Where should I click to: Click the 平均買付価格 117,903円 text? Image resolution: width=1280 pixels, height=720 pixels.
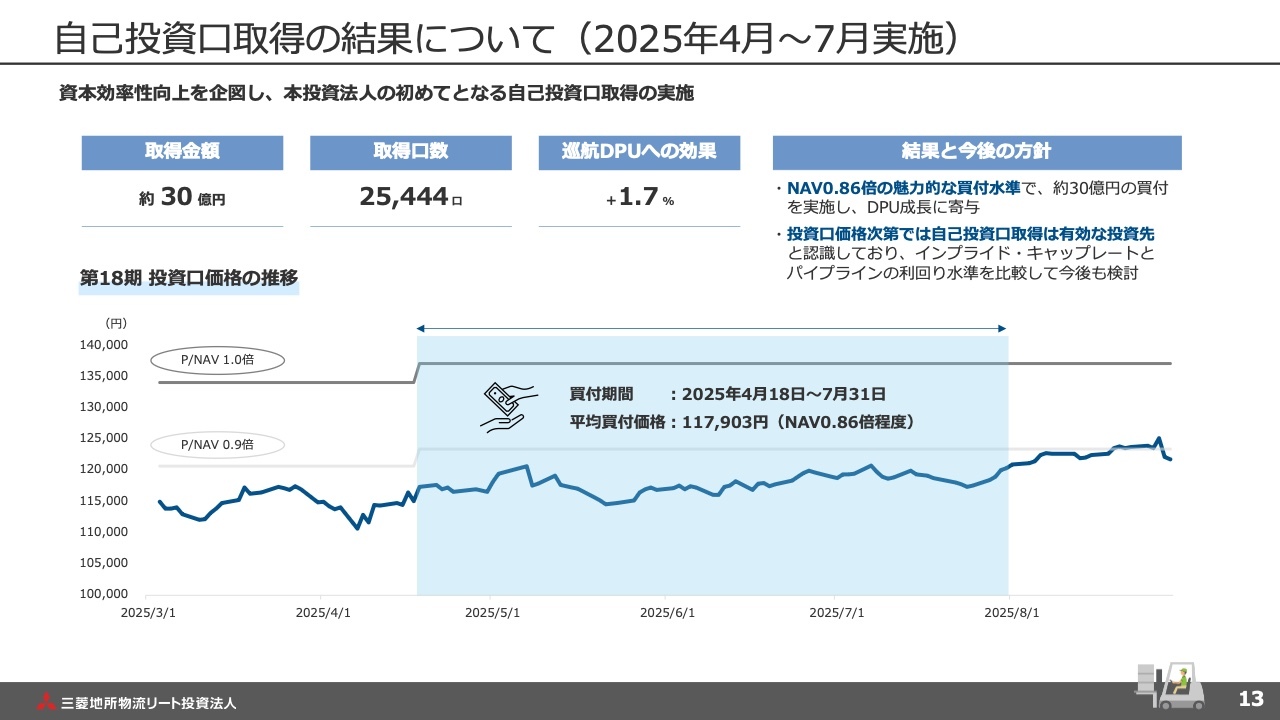point(742,422)
